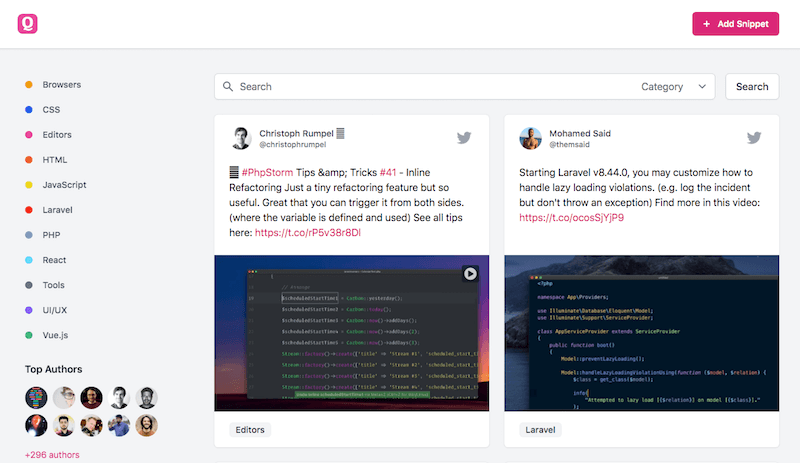Select the CSS category

[x=51, y=110]
